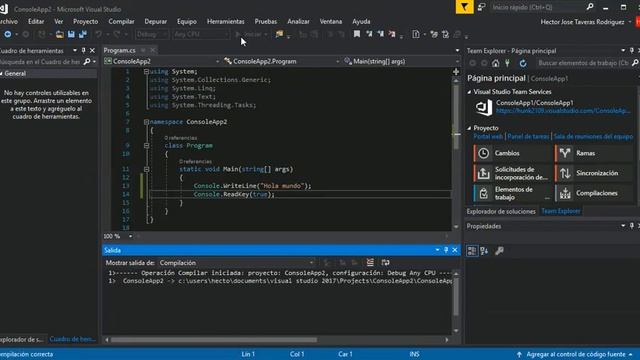
Task: Click the clear all output icon
Action: click(370, 262)
